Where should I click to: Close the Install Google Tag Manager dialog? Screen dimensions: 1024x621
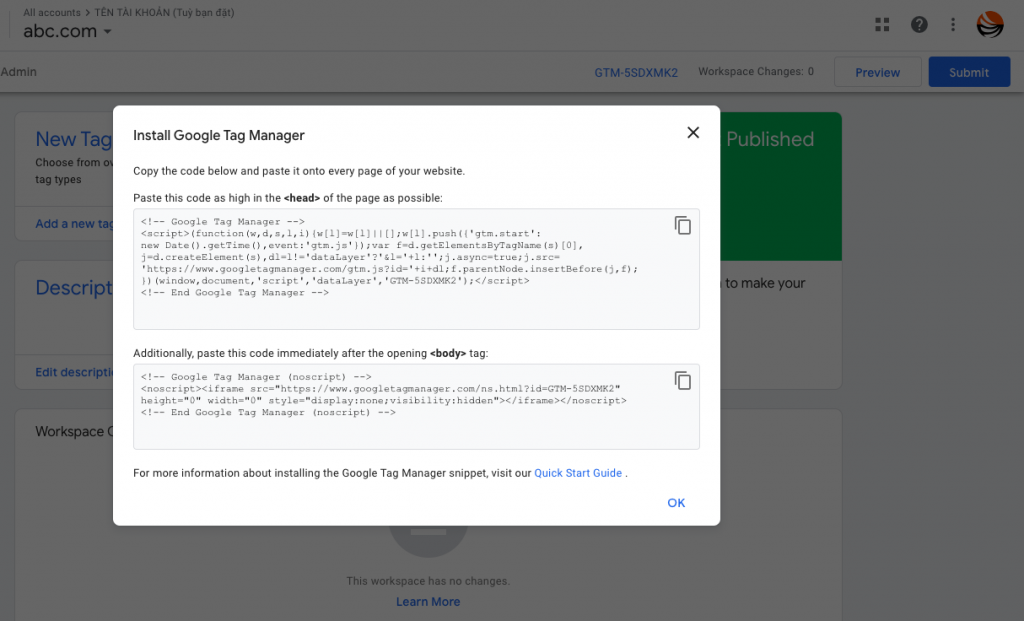[x=693, y=133]
